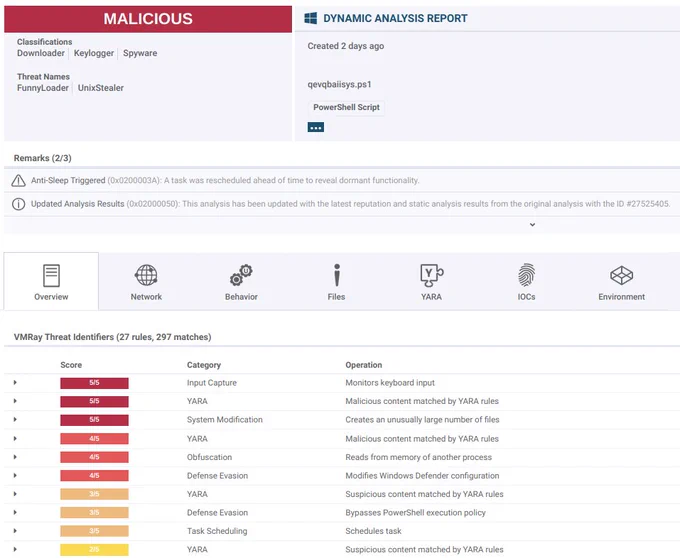The height and width of the screenshot is (558, 680).
Task: Click the Files info icon
Action: coord(337,275)
